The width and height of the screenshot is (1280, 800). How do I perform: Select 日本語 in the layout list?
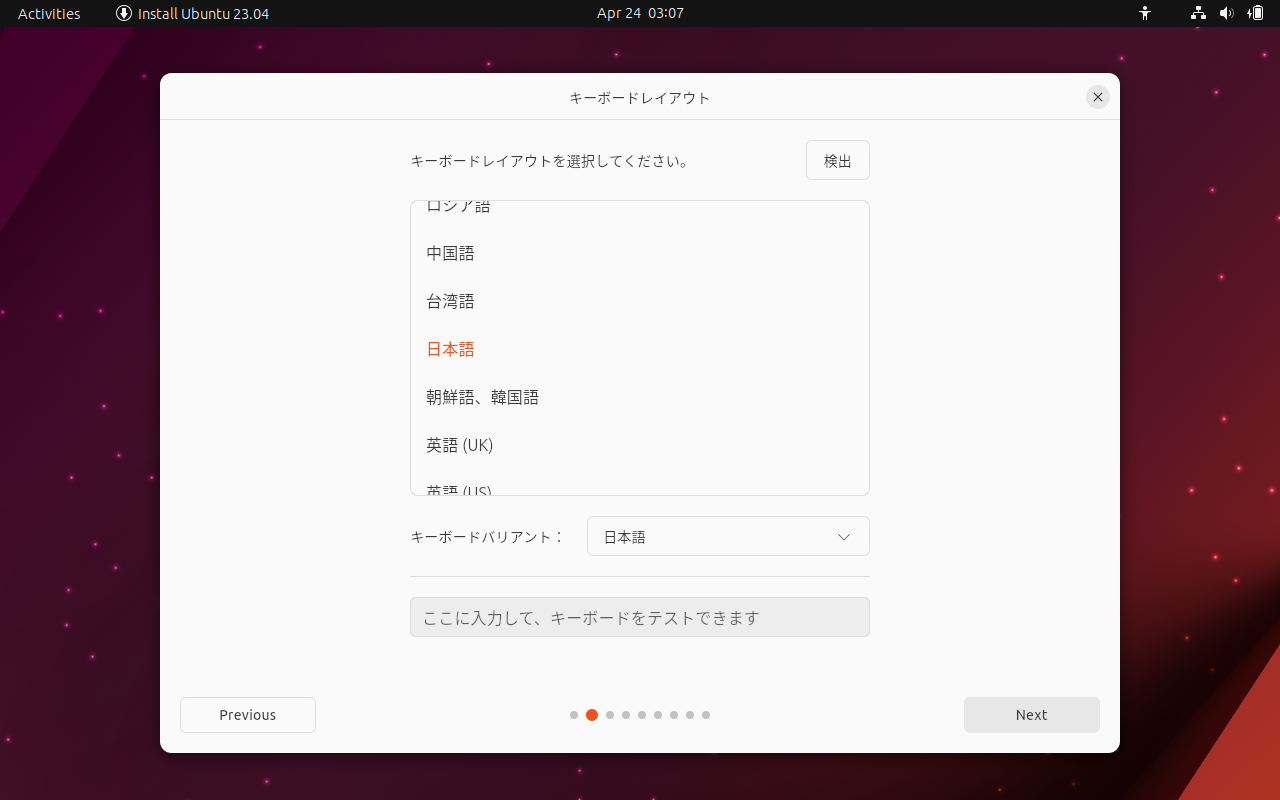[640, 349]
